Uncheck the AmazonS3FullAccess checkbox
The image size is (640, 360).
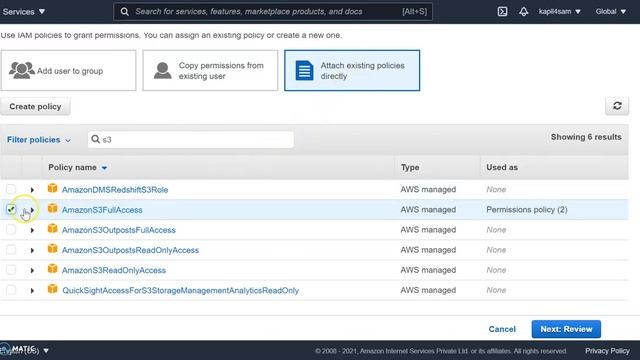[11, 209]
